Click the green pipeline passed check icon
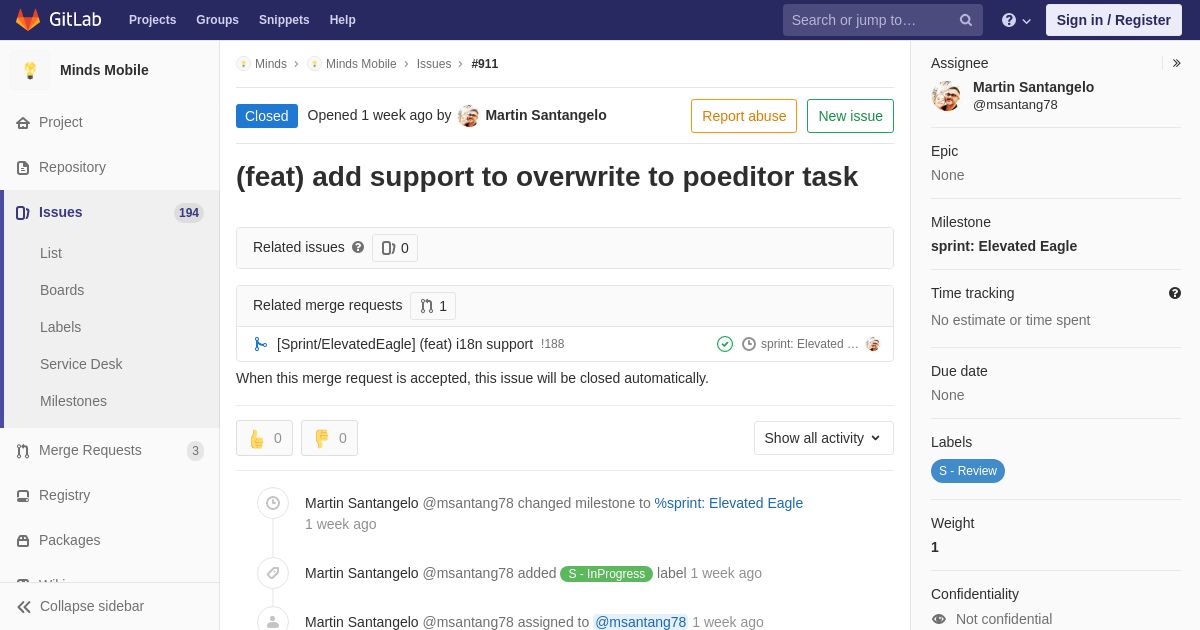The image size is (1200, 630). point(725,344)
